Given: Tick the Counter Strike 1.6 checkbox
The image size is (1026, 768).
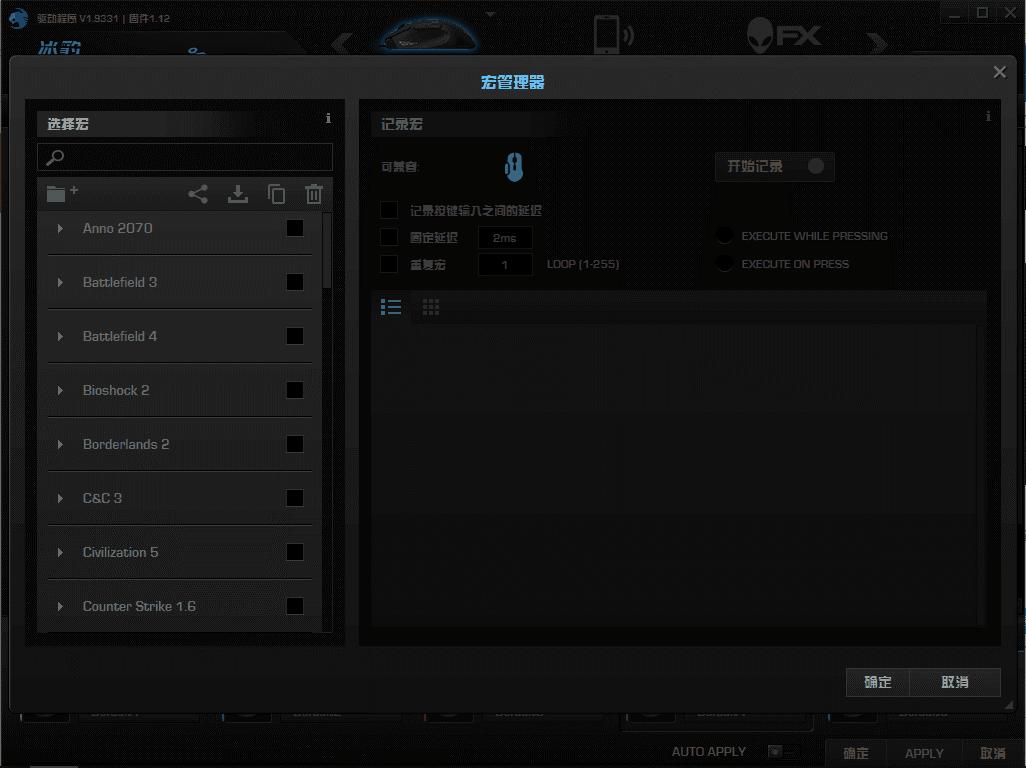Looking at the screenshot, I should click(x=295, y=606).
